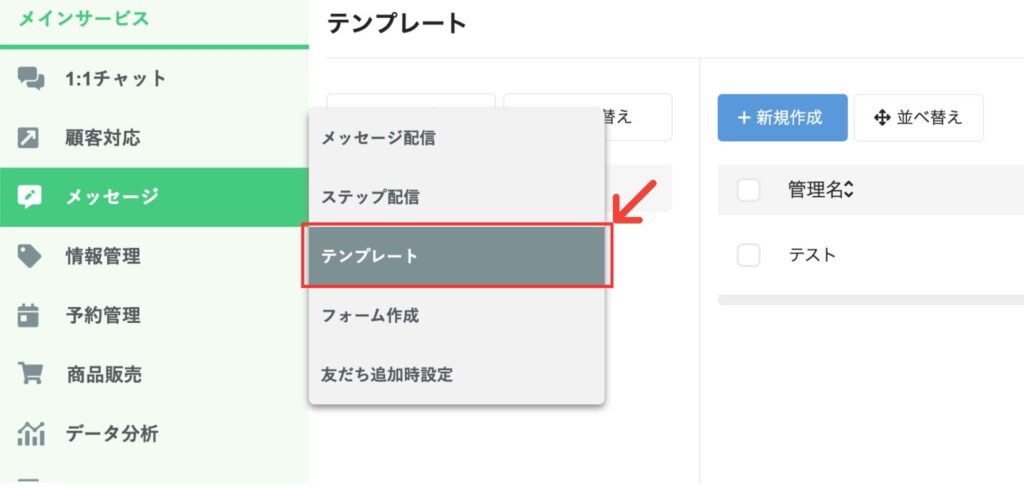This screenshot has height=487, width=1024.
Task: Click the 1:1チャット chat bubbles icon
Action: point(31,79)
